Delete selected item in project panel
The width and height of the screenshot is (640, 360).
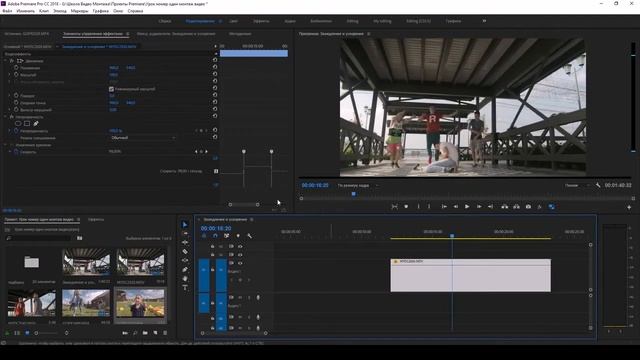tap(165, 333)
